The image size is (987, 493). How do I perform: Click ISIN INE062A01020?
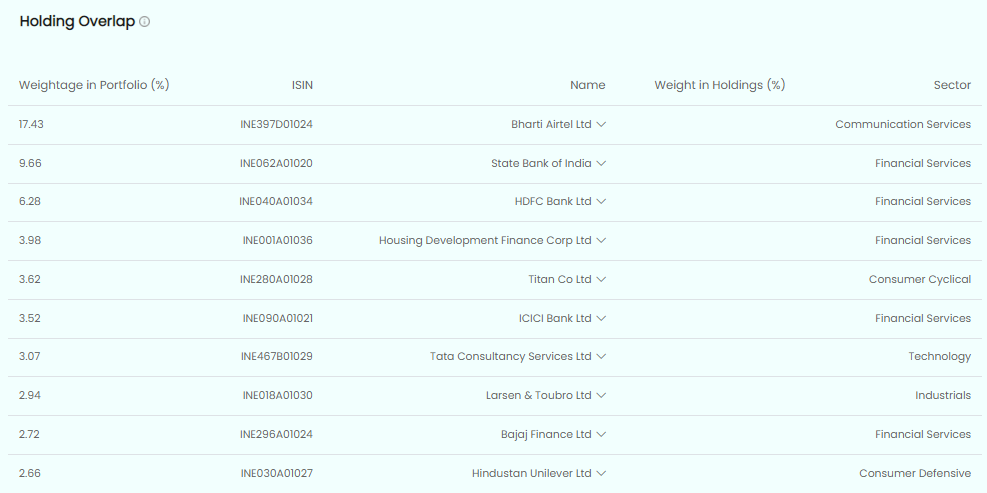276,164
